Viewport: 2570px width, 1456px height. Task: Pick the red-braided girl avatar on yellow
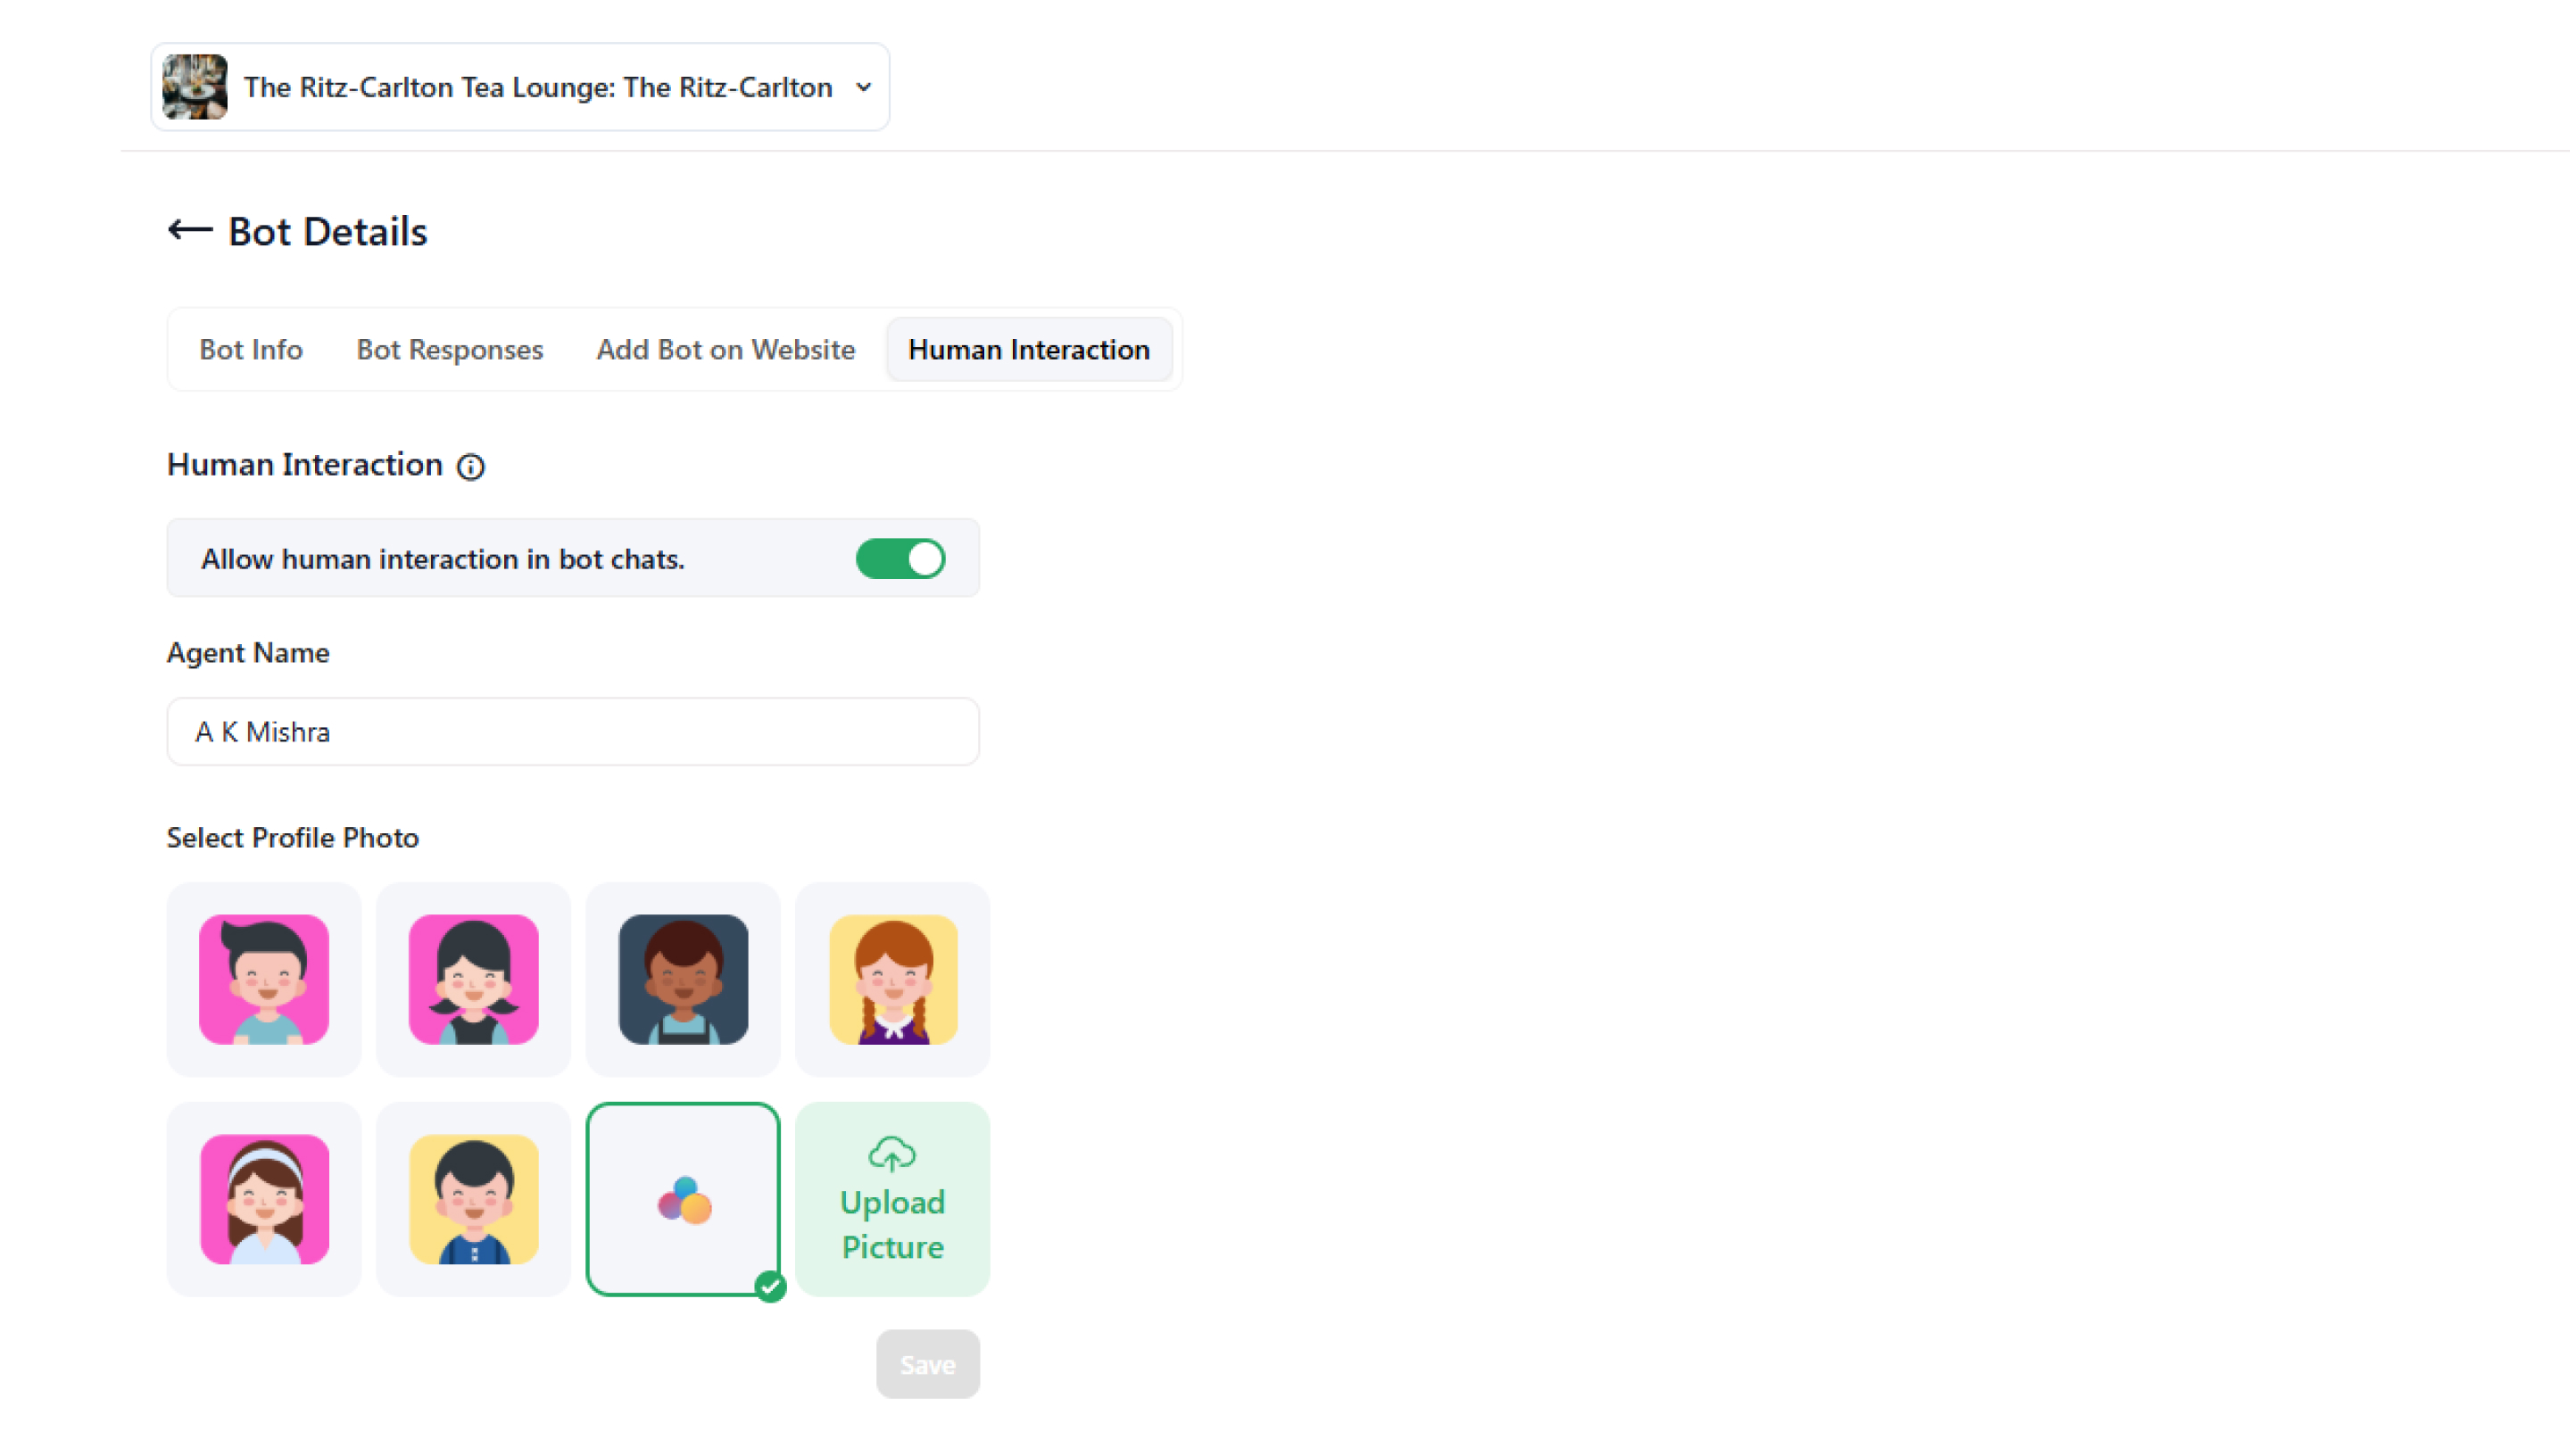893,979
